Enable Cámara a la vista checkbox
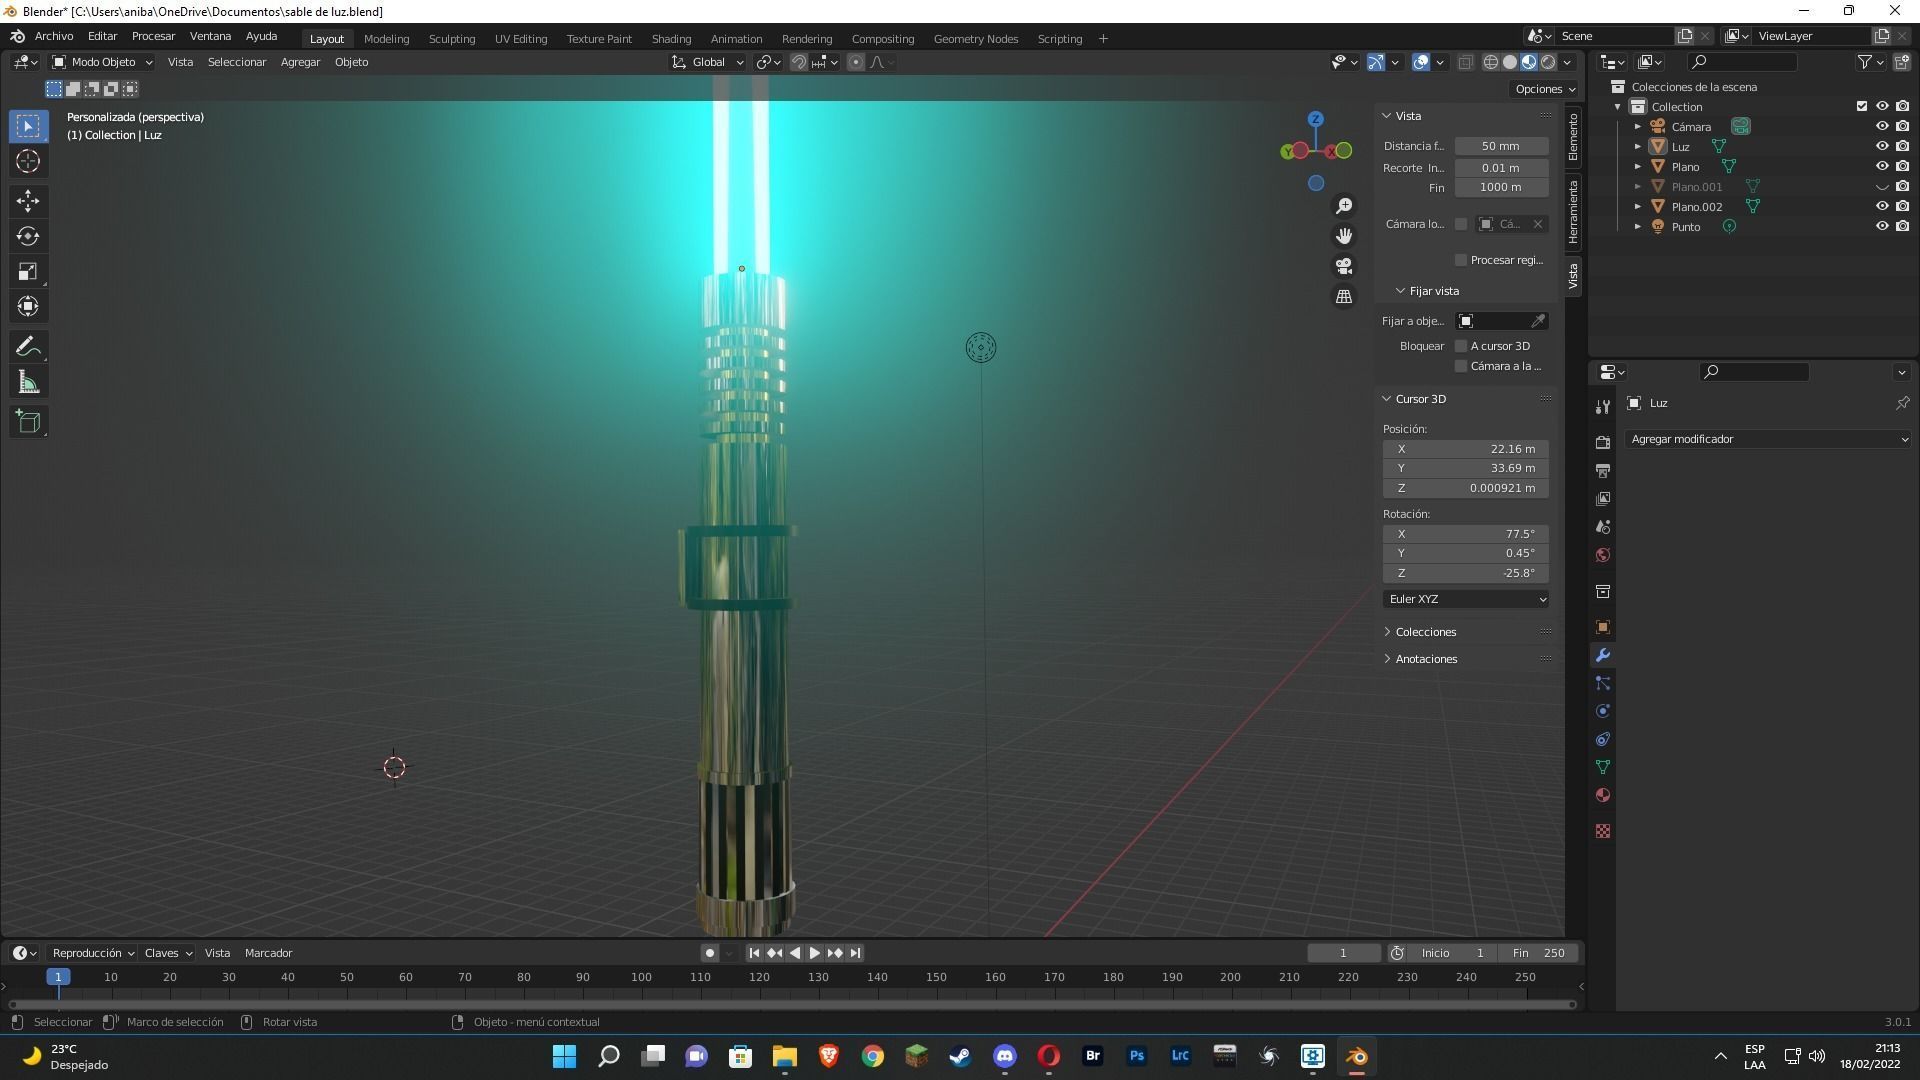This screenshot has width=1920, height=1080. 1461,366
